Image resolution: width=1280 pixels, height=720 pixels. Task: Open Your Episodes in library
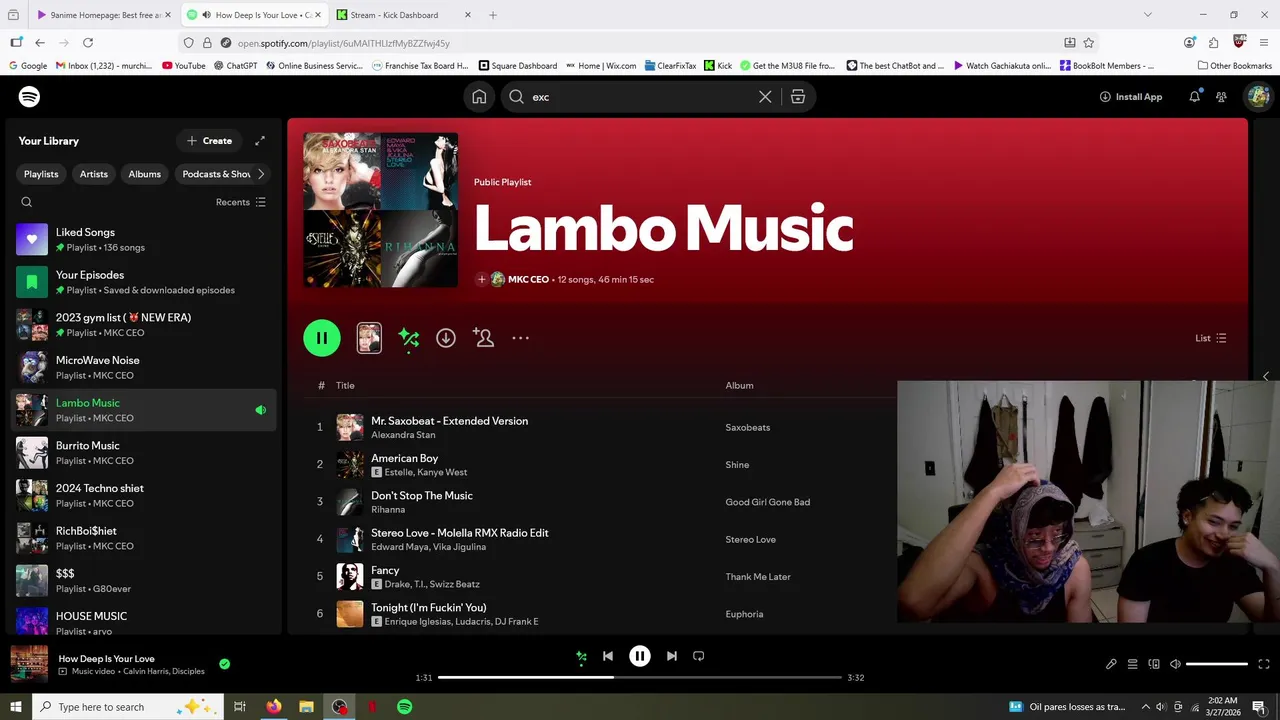click(x=144, y=282)
